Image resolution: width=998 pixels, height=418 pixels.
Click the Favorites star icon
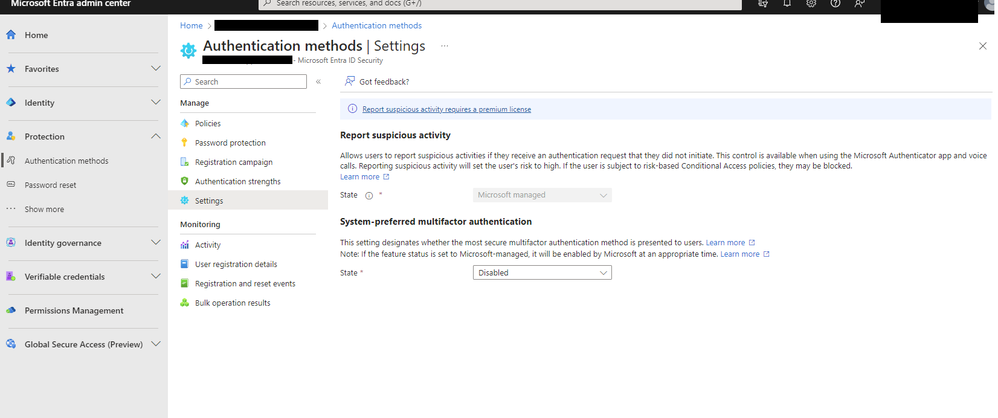(11, 69)
